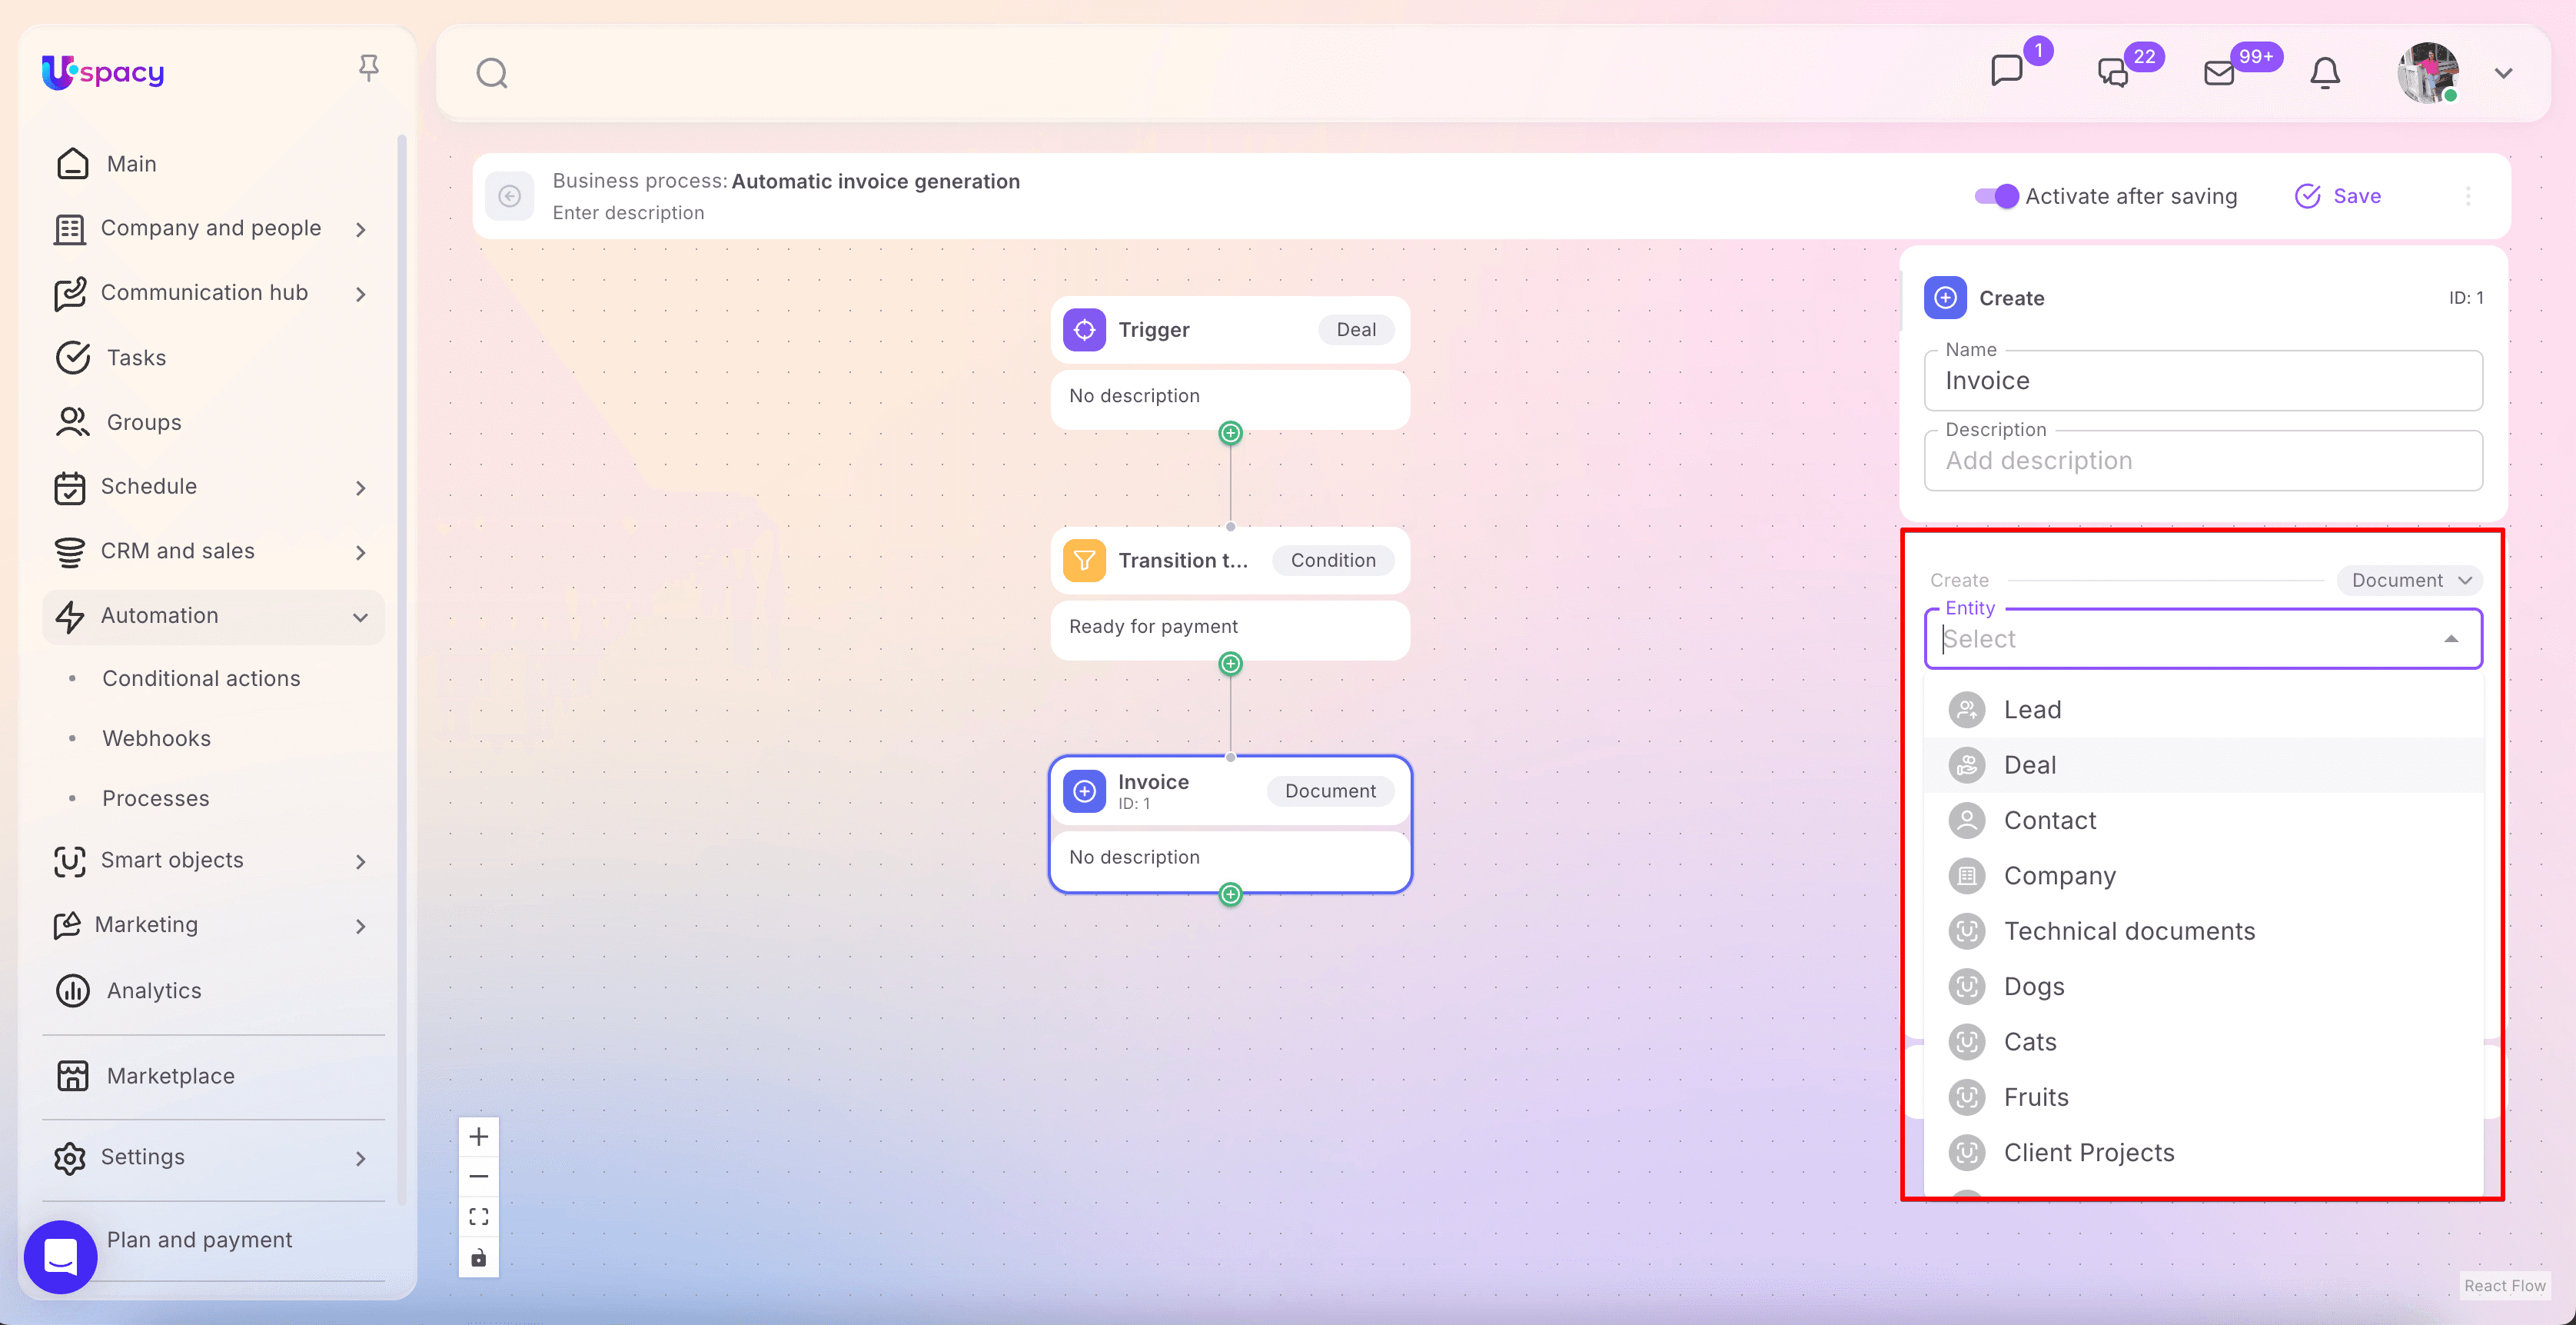Viewport: 2576px width, 1325px height.
Task: Open Processes submenu item
Action: pyautogui.click(x=156, y=798)
